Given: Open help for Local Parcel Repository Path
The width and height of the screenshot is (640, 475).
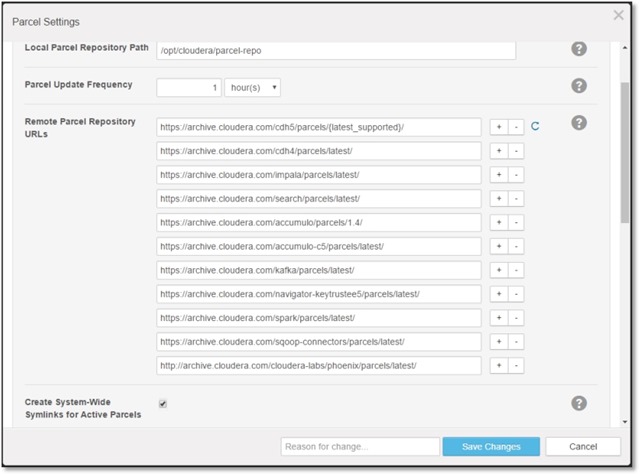Looking at the screenshot, I should coord(579,49).
